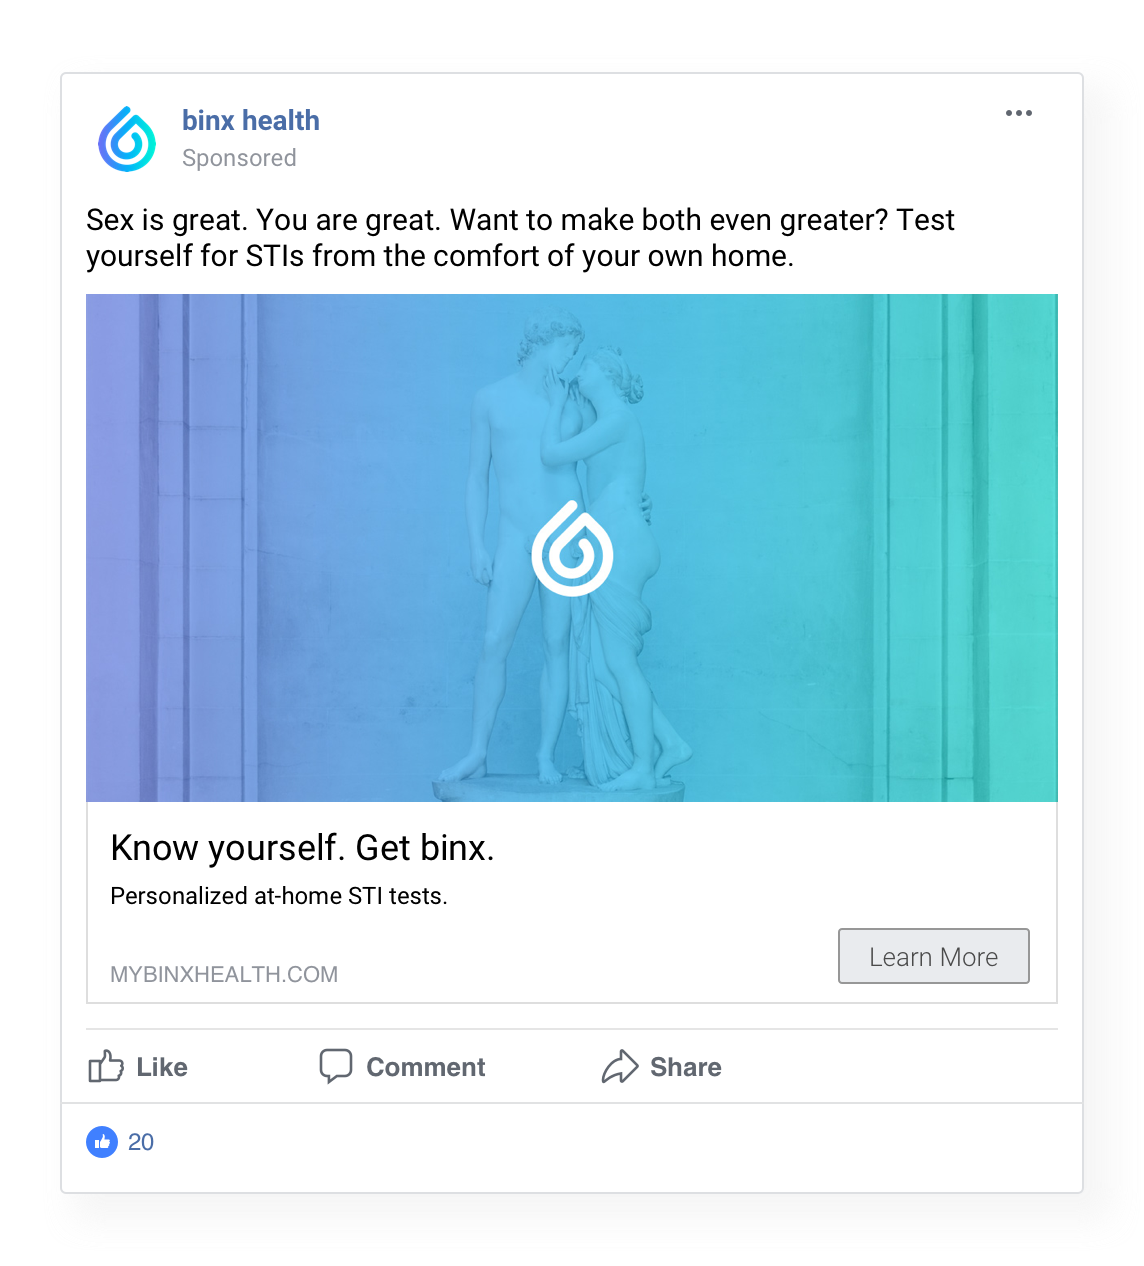Image resolution: width=1144 pixels, height=1266 pixels.
Task: Click the thumbs-up Like icon
Action: [106, 1066]
